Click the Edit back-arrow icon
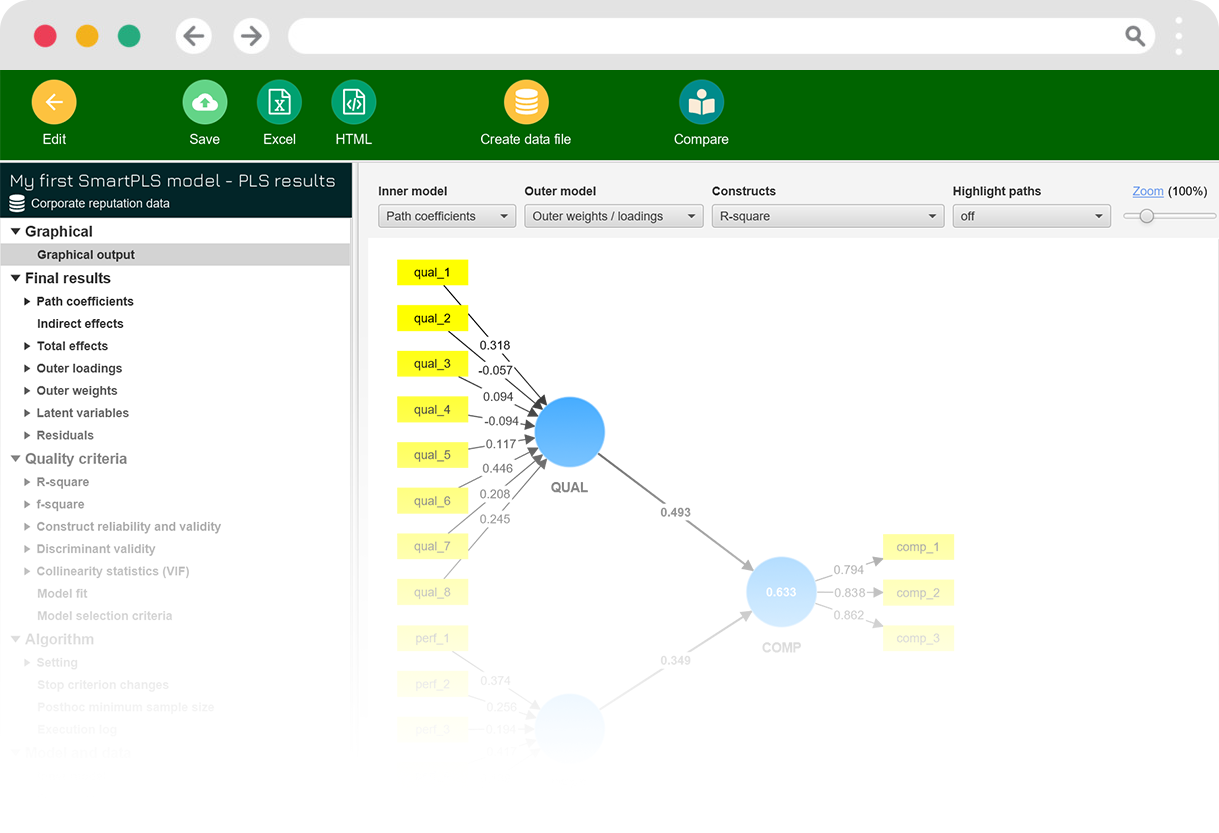Screen dimensions: 1219x833 coord(54,102)
